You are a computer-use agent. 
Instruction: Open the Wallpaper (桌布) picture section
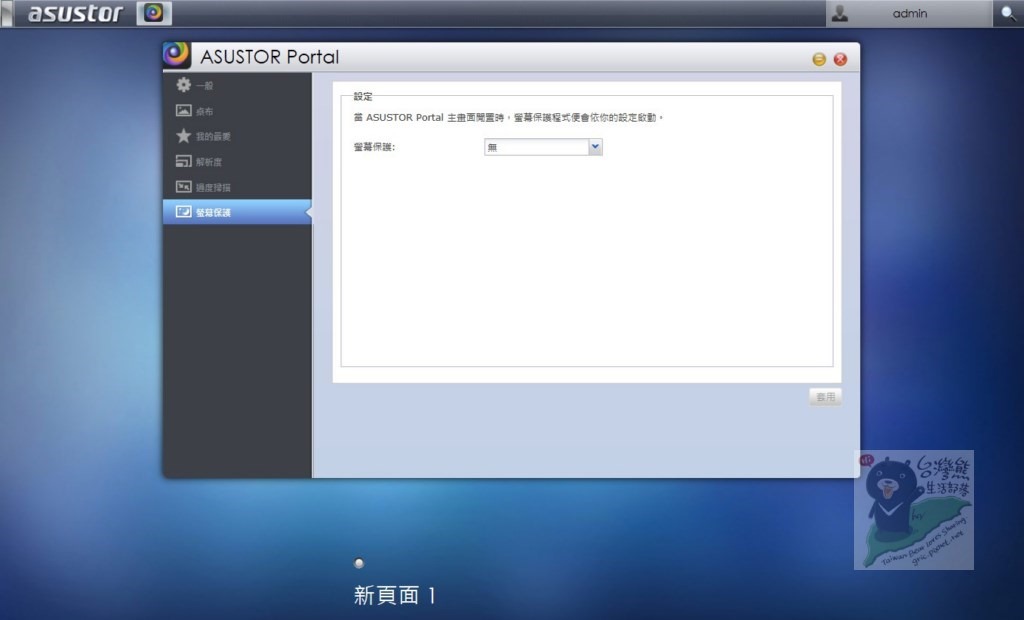coord(237,110)
